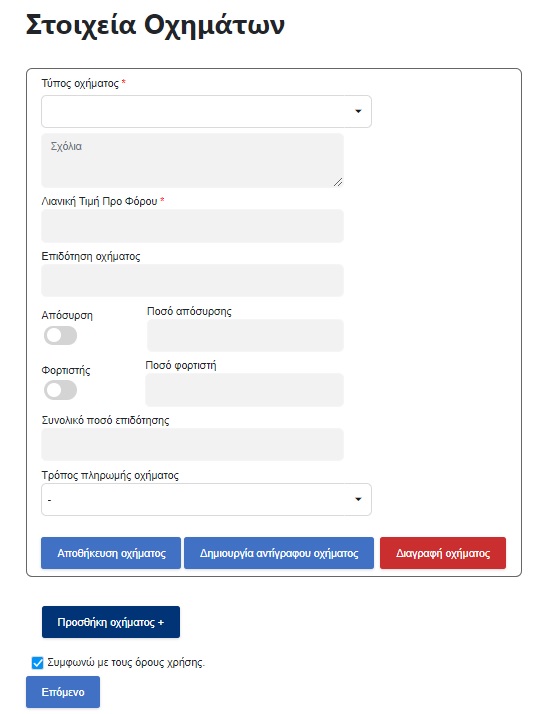Proceed with the Επόμενο button

tap(63, 692)
